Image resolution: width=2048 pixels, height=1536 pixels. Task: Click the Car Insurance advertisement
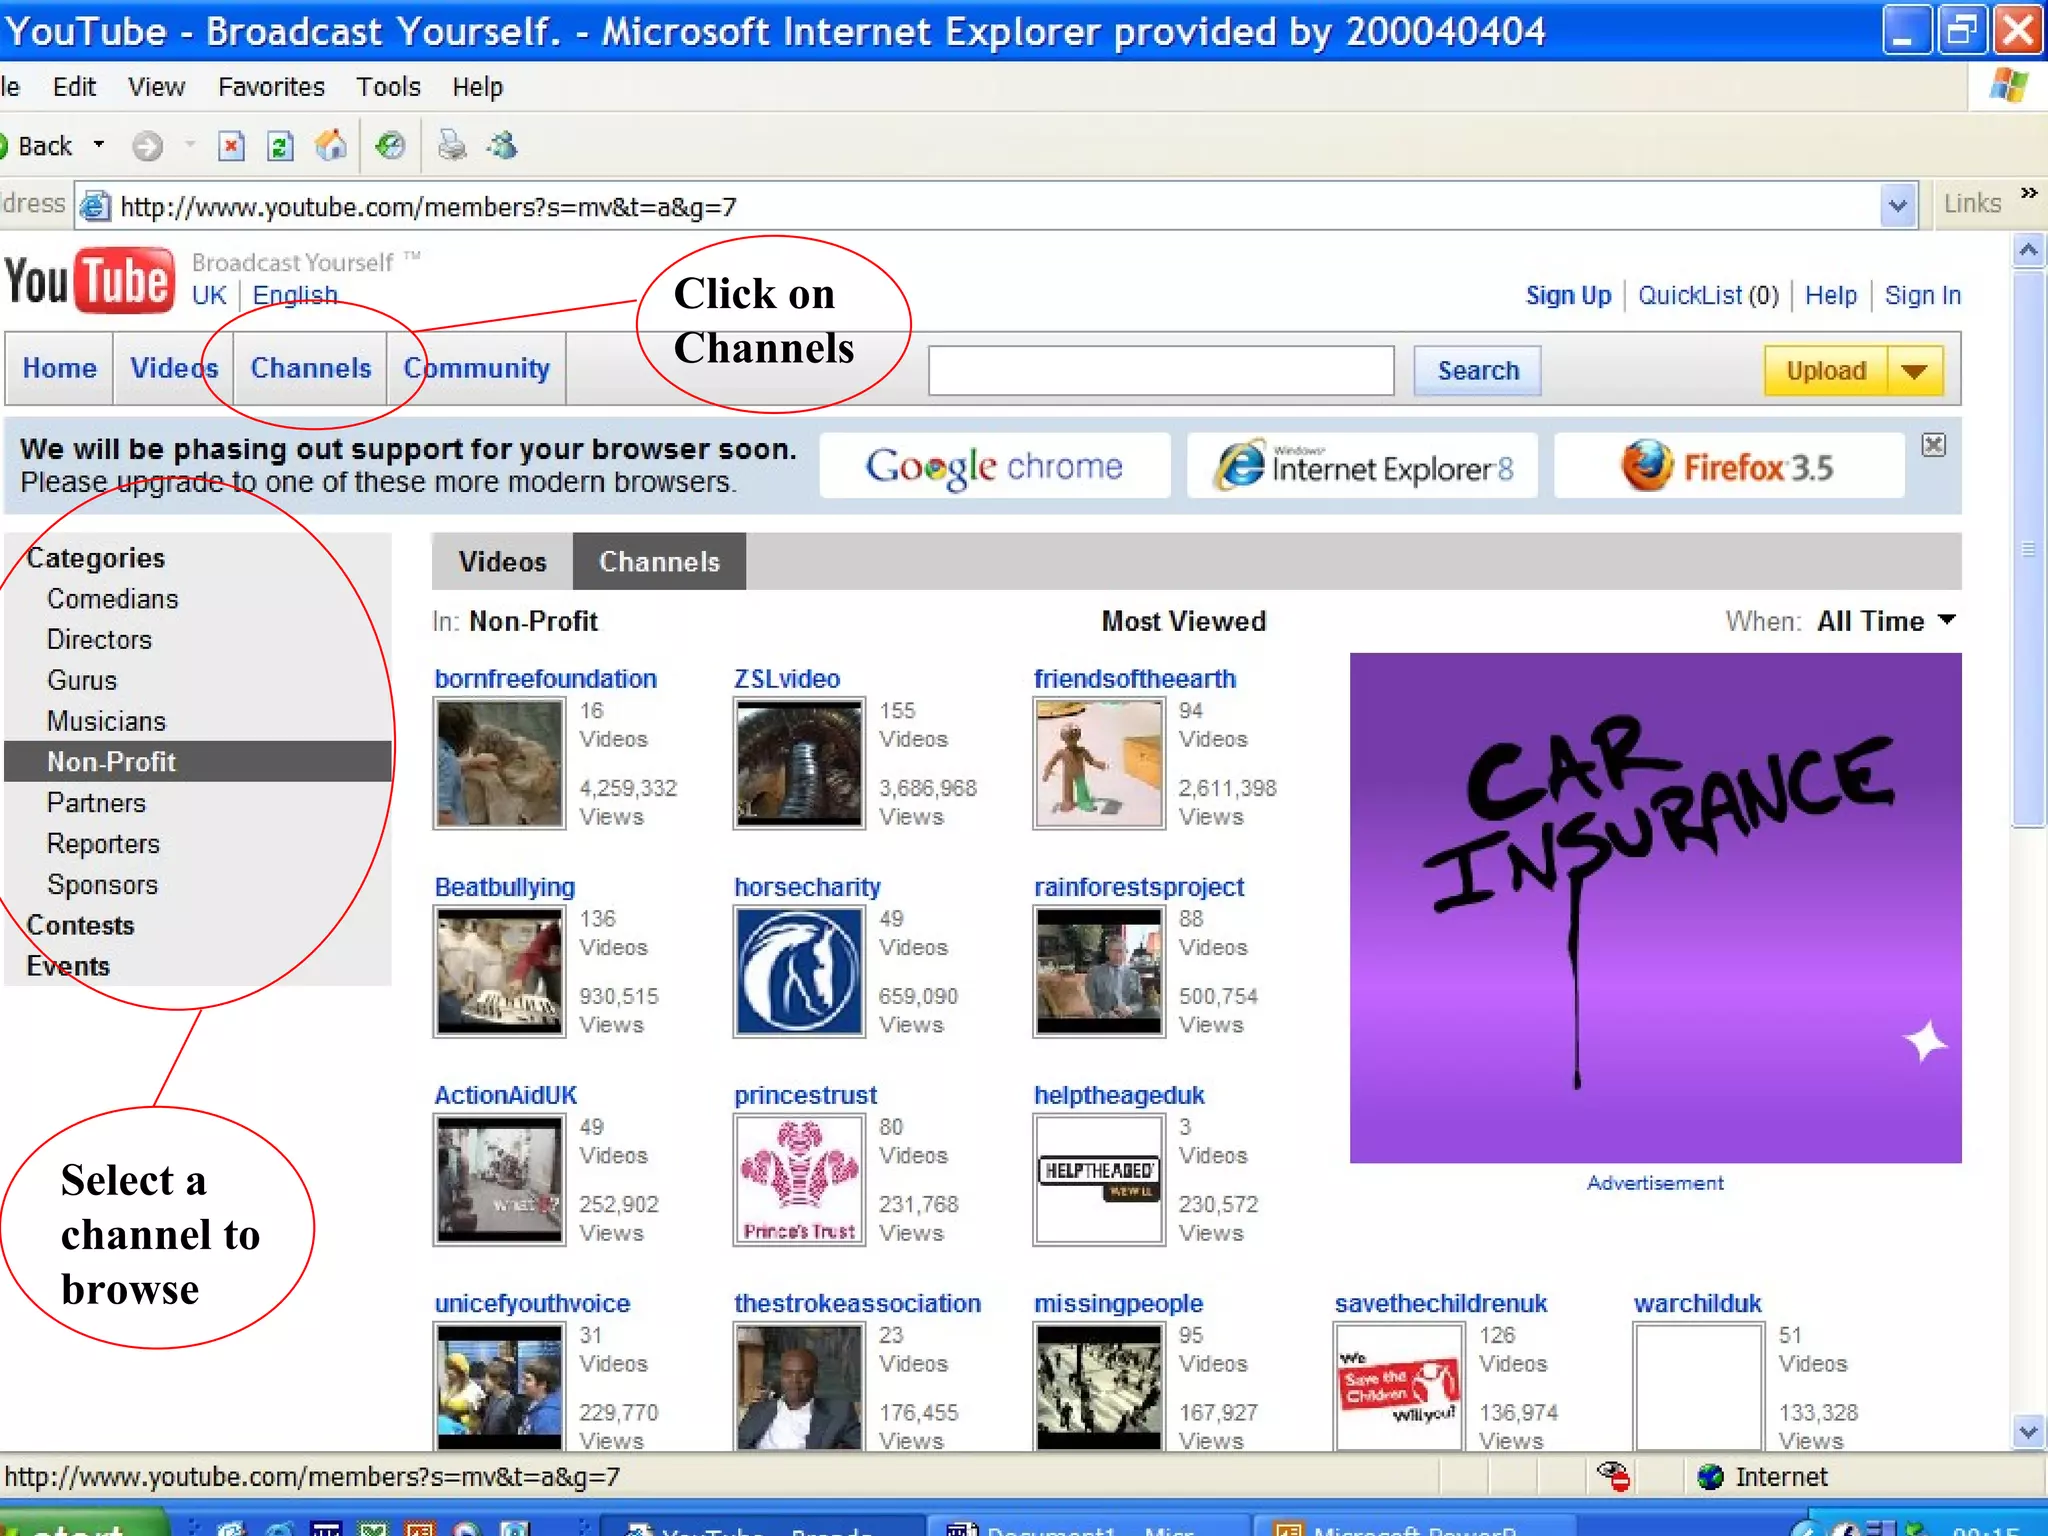[x=1656, y=908]
